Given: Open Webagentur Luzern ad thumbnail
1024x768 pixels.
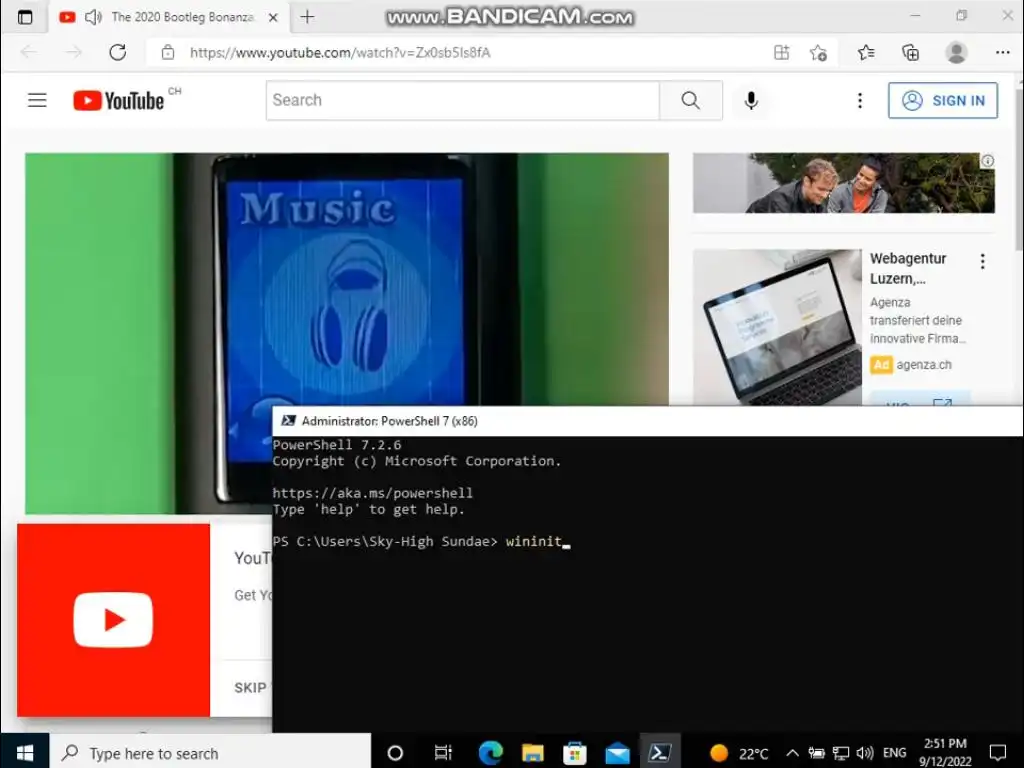Looking at the screenshot, I should pos(777,327).
